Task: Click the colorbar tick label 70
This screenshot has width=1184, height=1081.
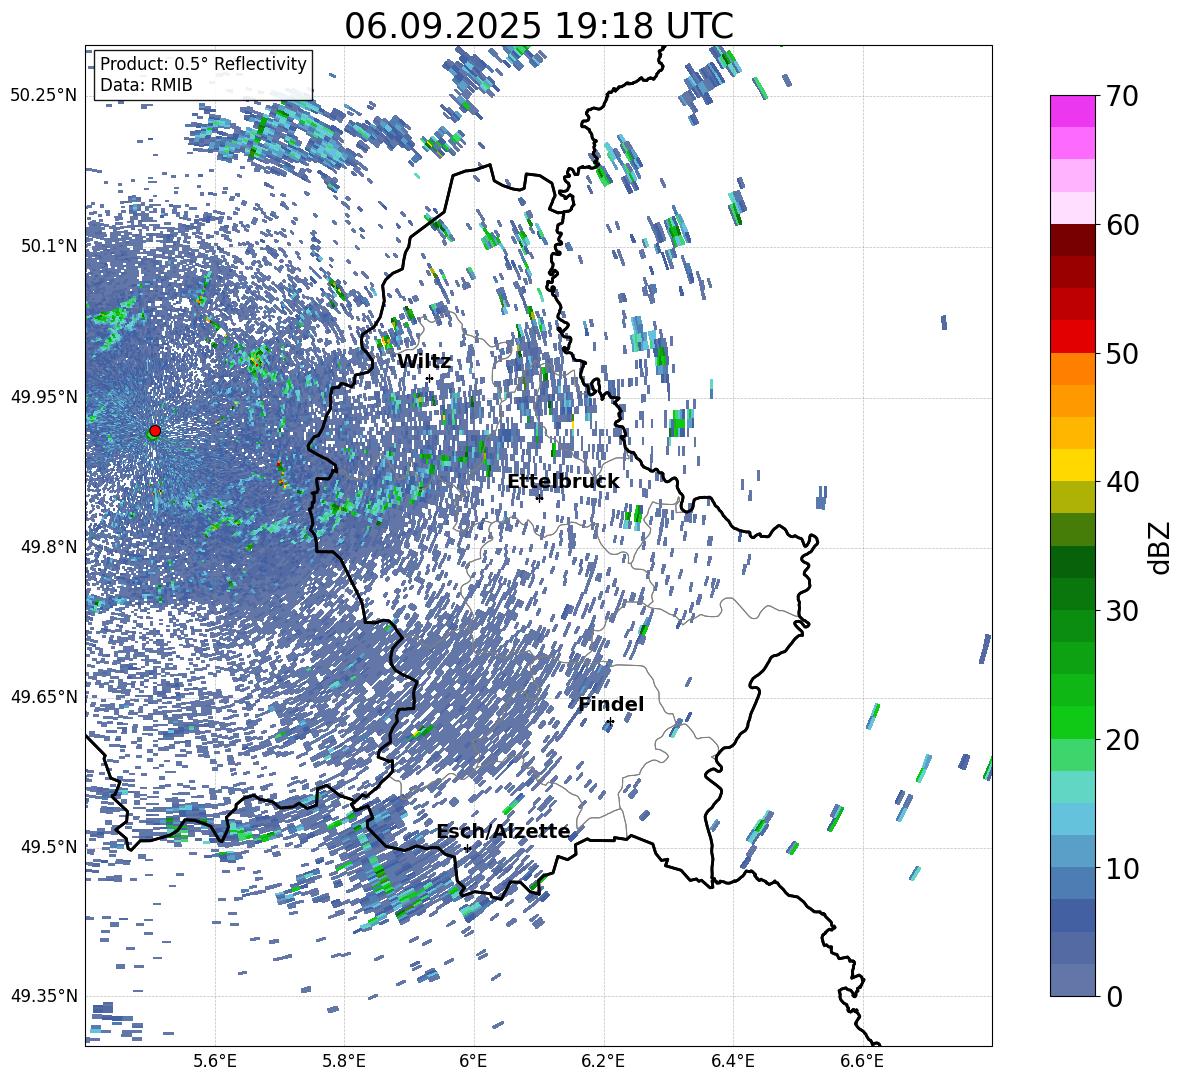Action: 1122,97
